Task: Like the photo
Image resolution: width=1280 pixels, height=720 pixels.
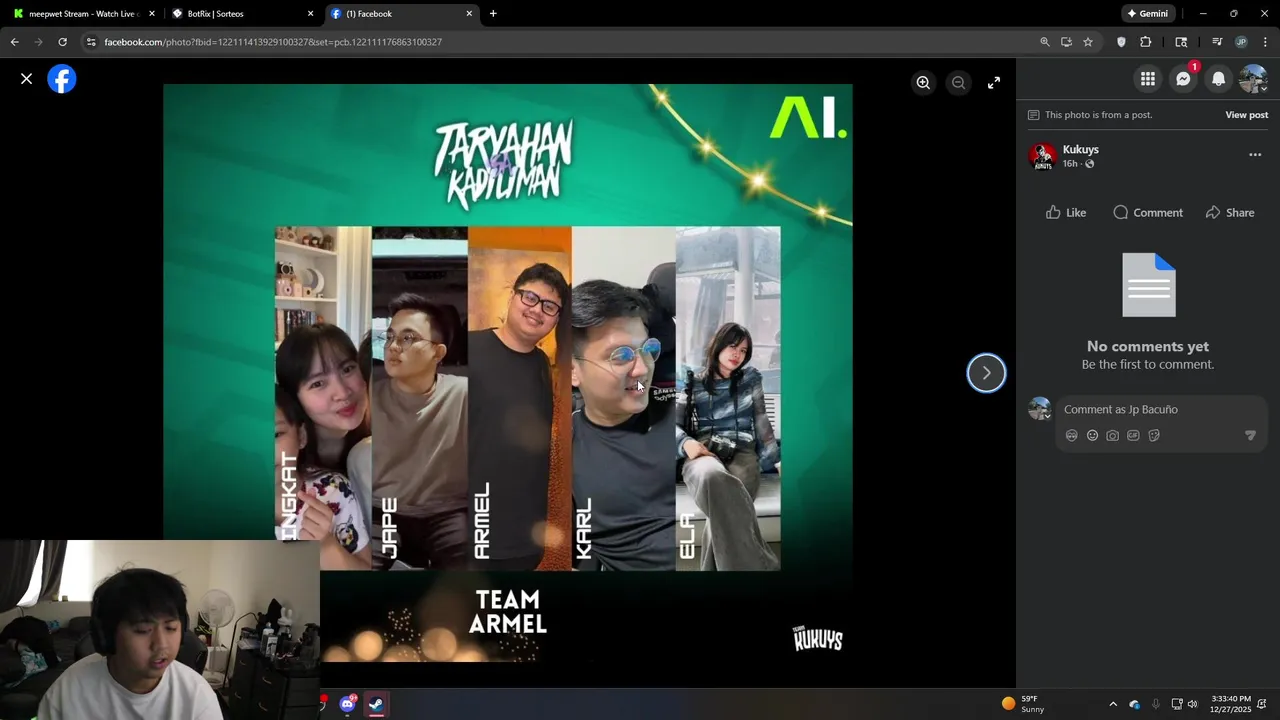Action: pos(1065,212)
